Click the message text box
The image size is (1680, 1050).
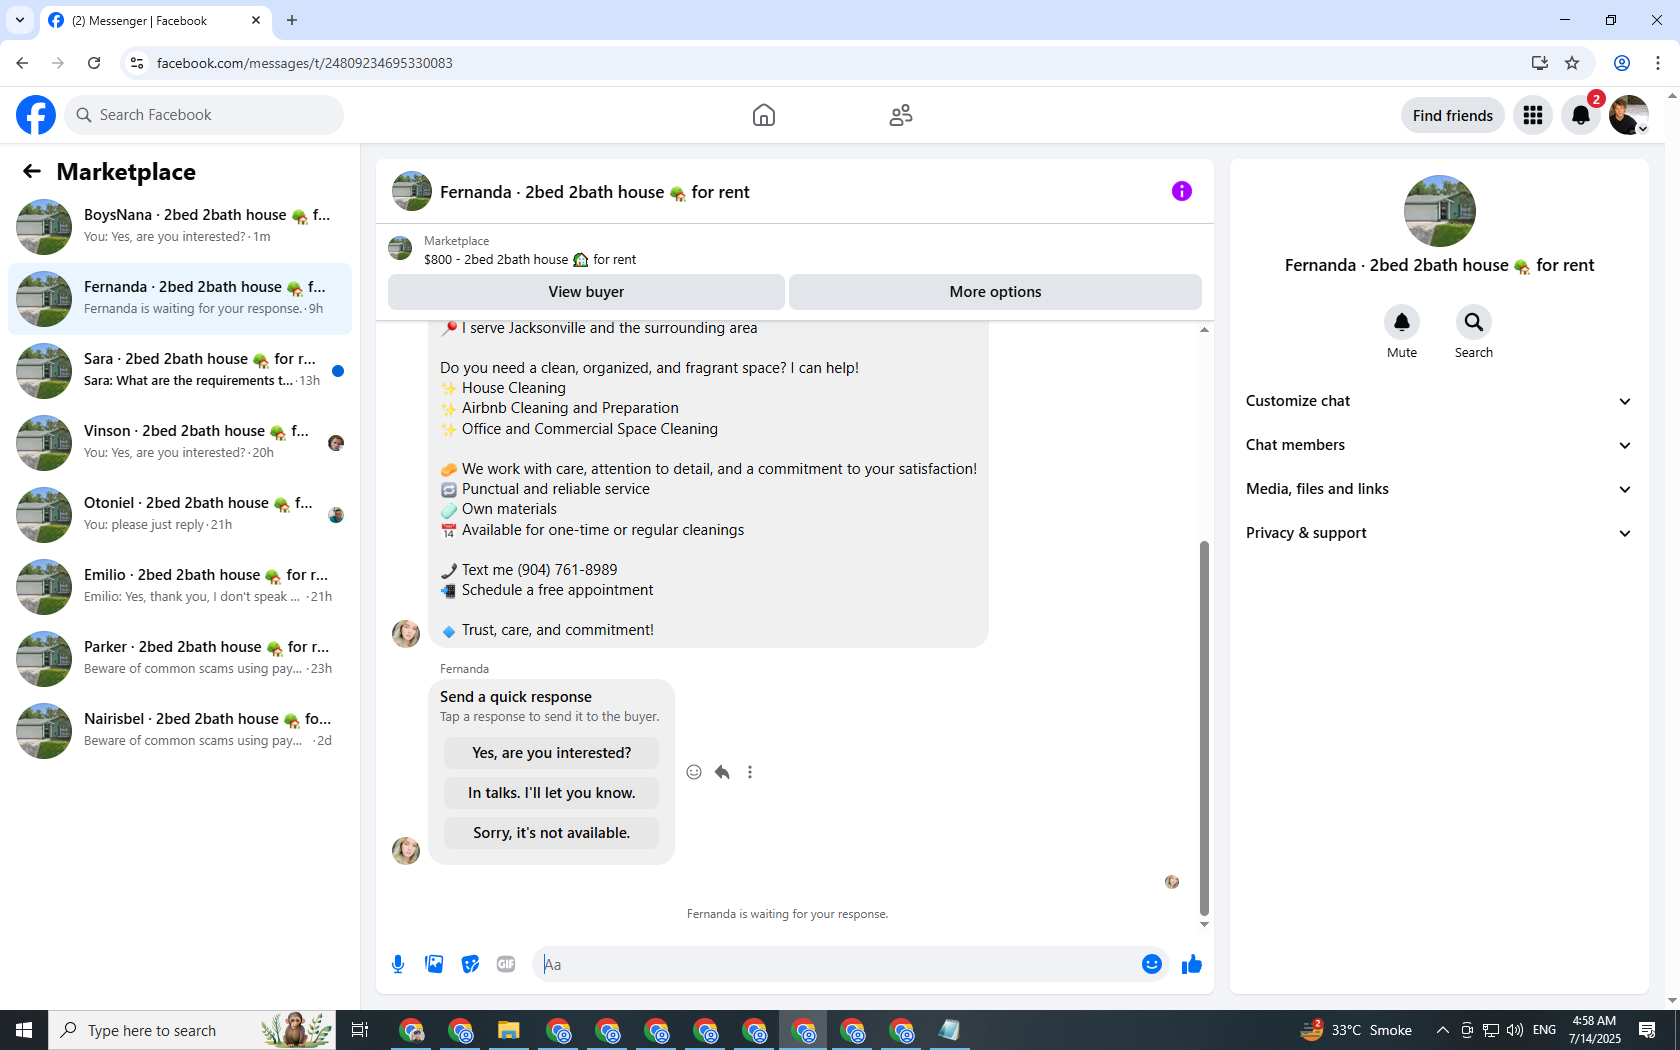tap(835, 964)
